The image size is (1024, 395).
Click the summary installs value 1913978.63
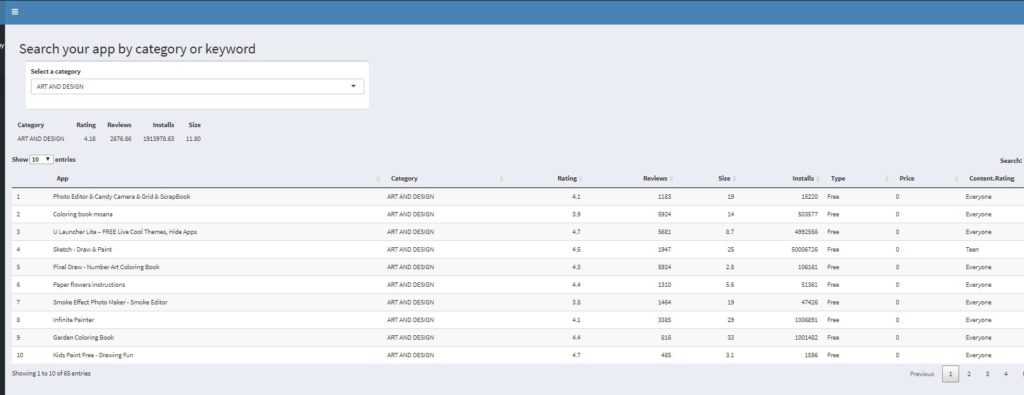tap(159, 139)
